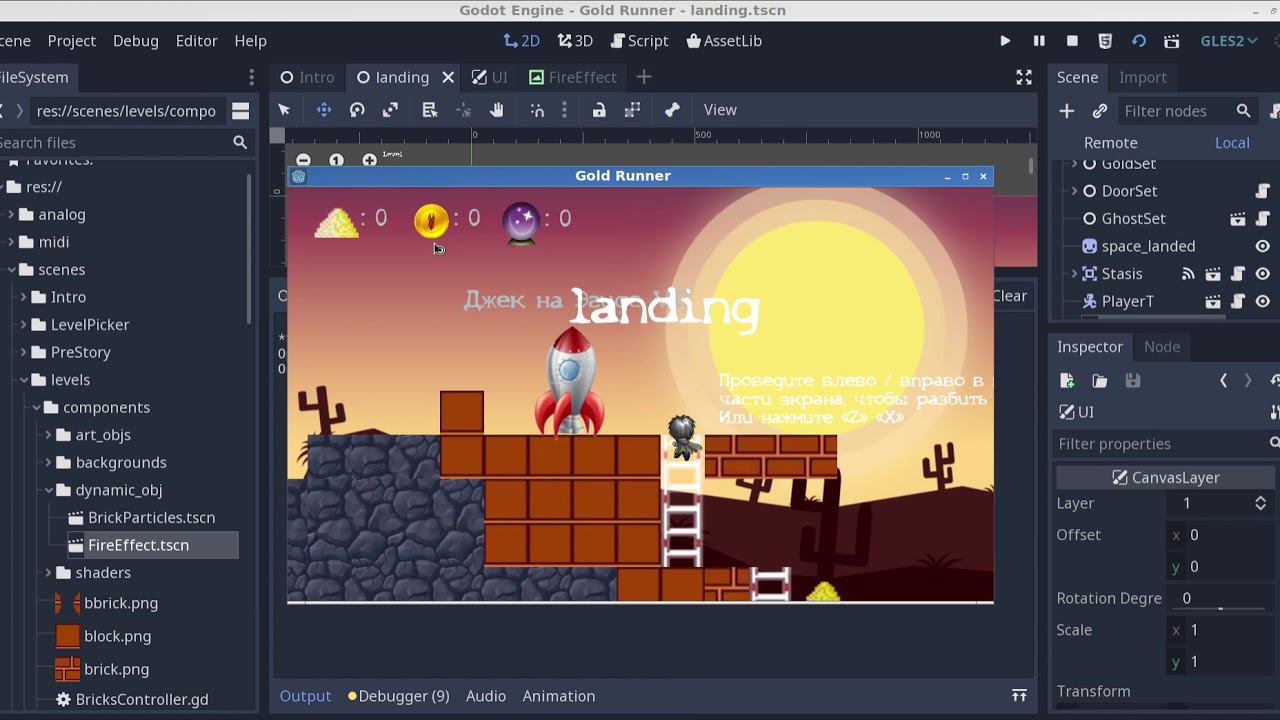Lock the selected node with padlock icon
Image resolution: width=1280 pixels, height=720 pixels.
tap(599, 110)
